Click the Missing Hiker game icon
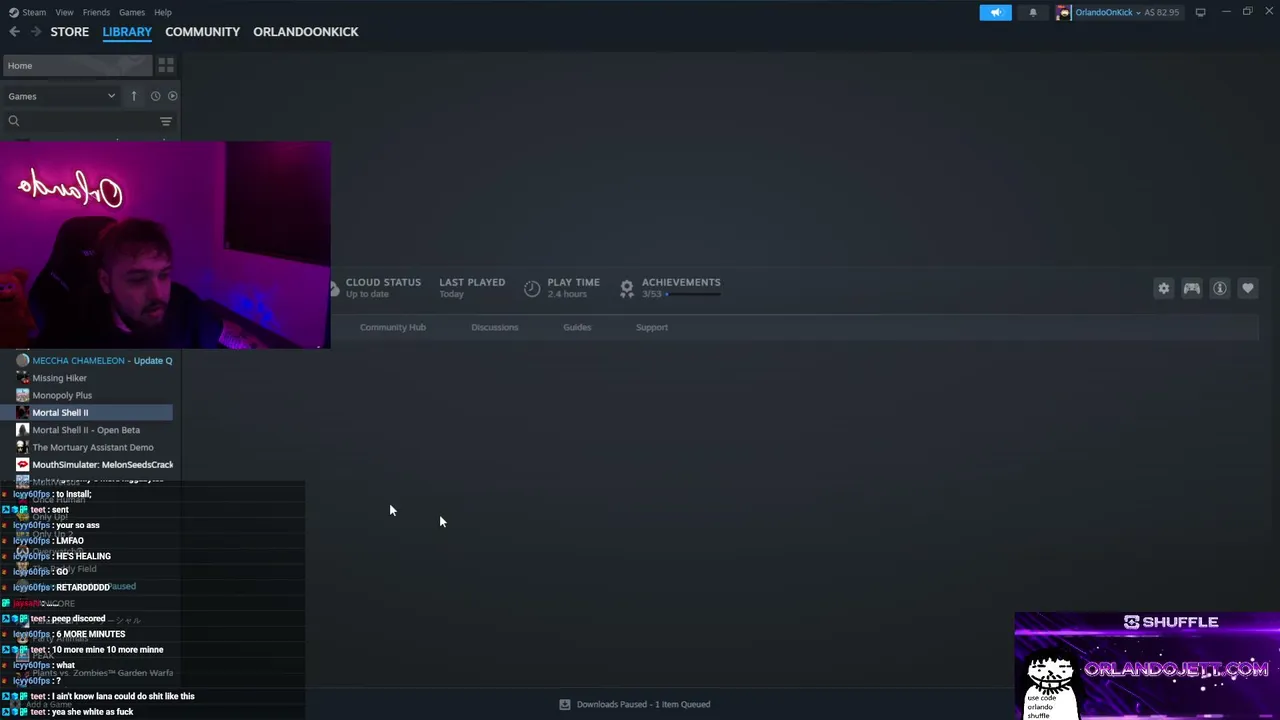Viewport: 1280px width, 720px height. [23, 378]
